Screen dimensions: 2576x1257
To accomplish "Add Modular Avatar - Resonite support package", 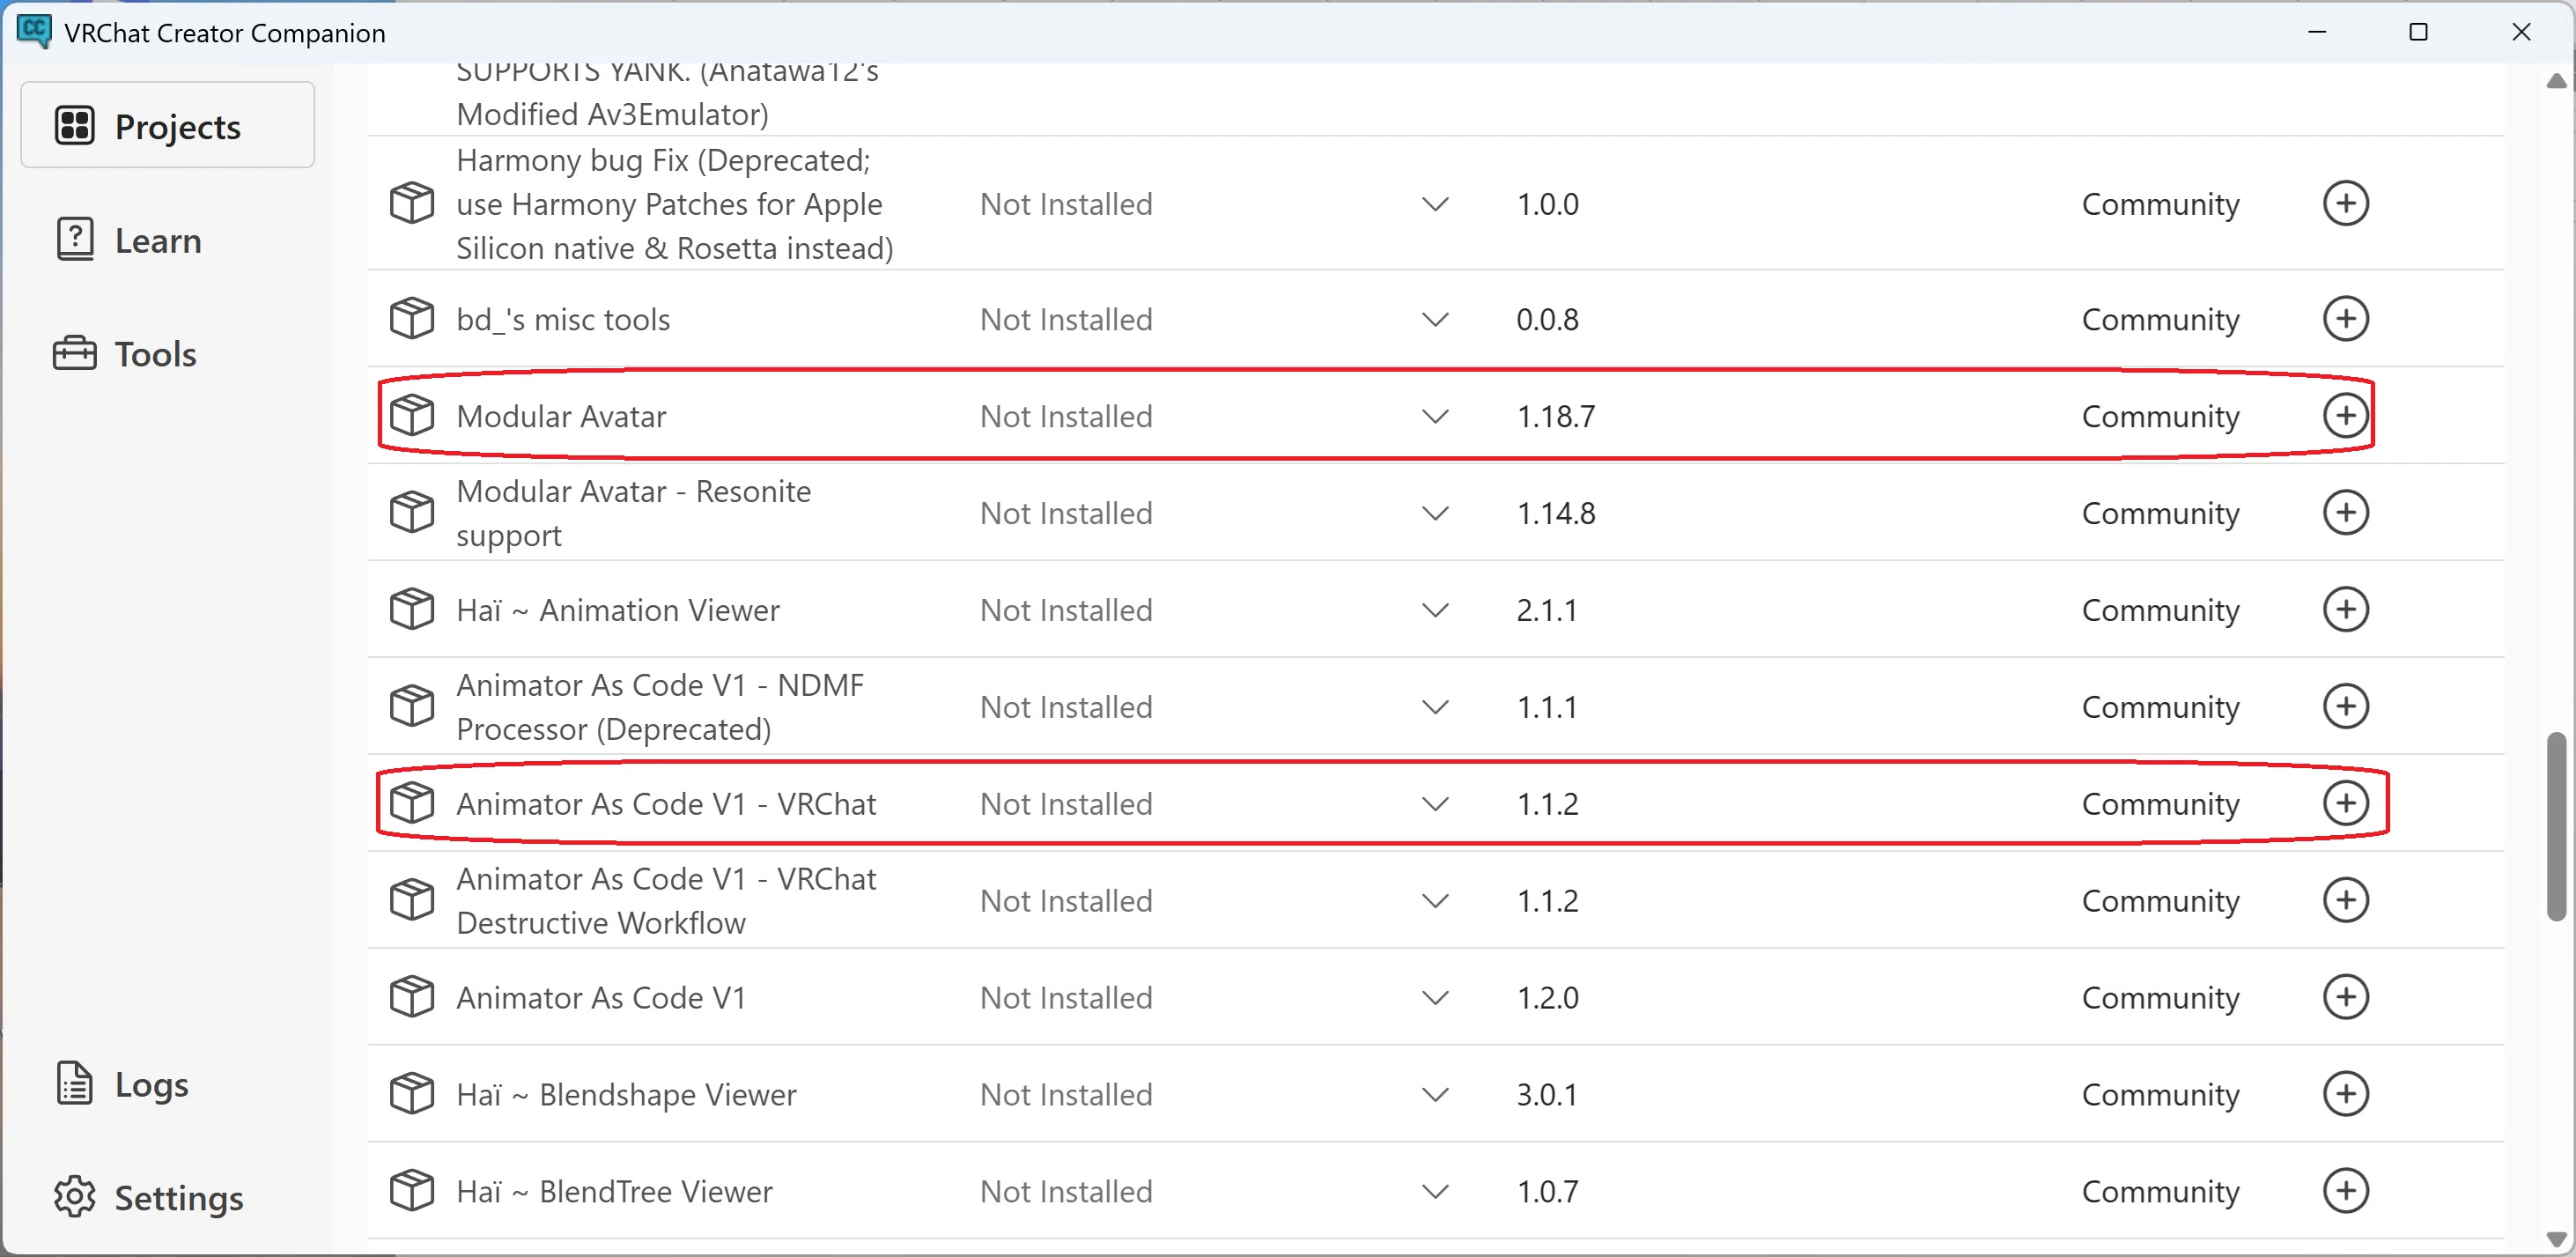I will pos(2345,512).
